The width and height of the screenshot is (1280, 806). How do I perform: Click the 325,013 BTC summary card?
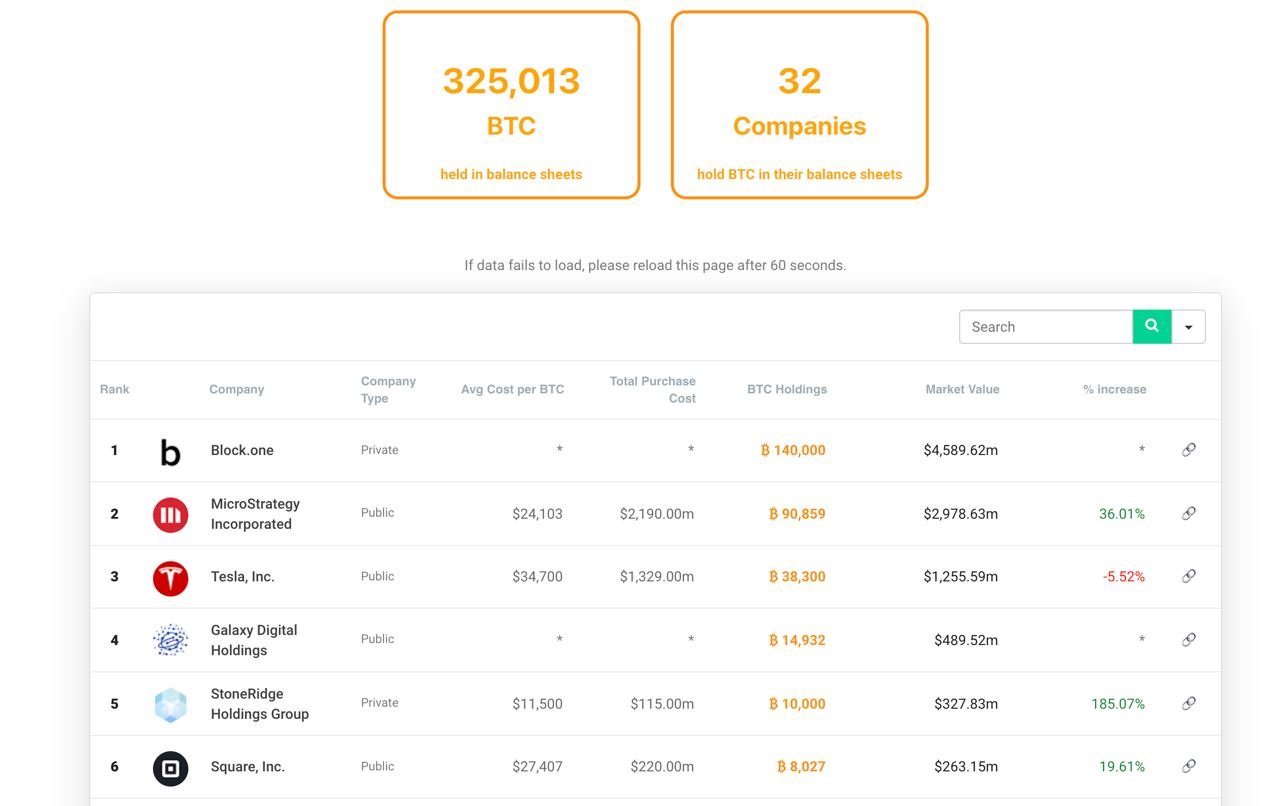pyautogui.click(x=511, y=105)
